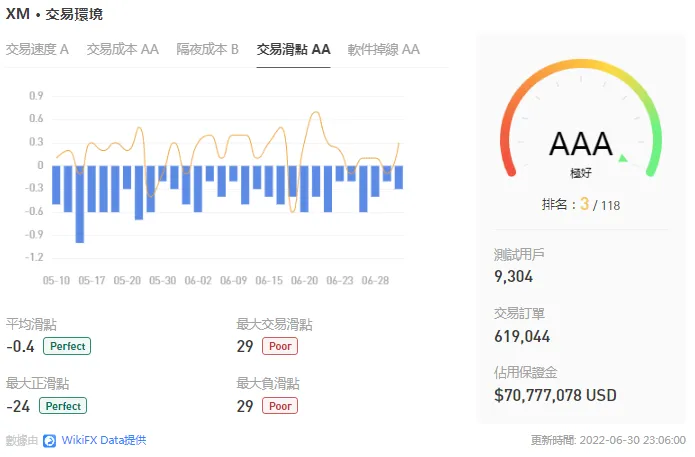Click the orange line's highest peak near 06-20
Image resolution: width=695 pixels, height=457 pixels.
point(315,113)
